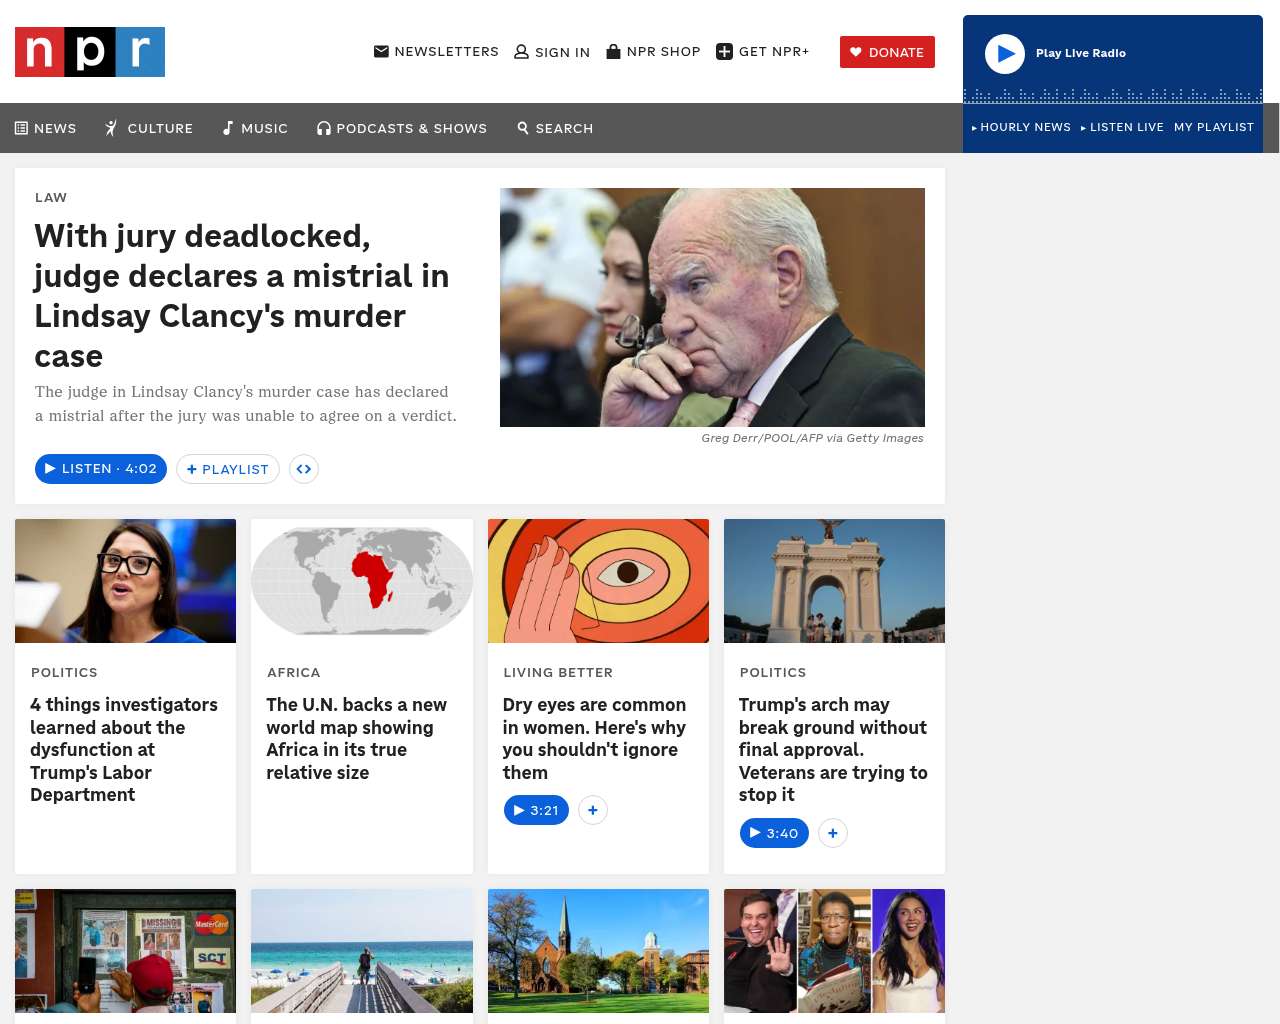Open the embed code icon beside Playlist

click(x=304, y=469)
